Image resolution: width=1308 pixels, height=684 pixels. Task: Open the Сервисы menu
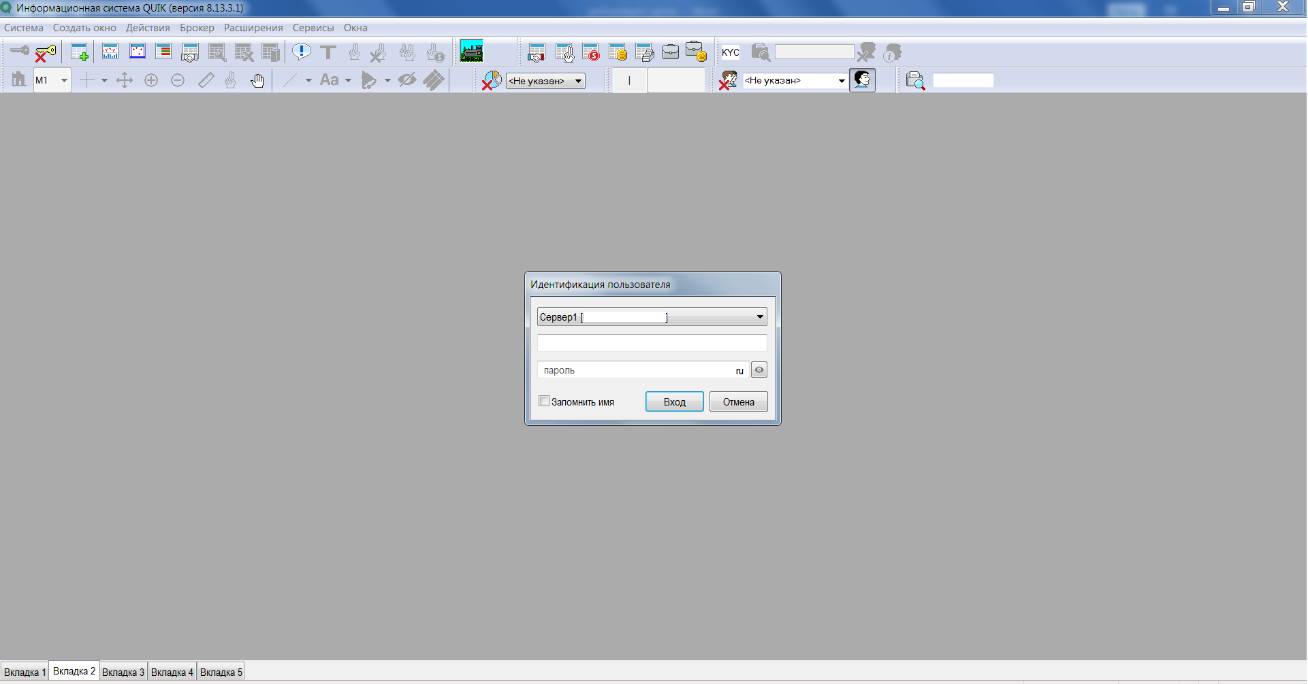[313, 28]
